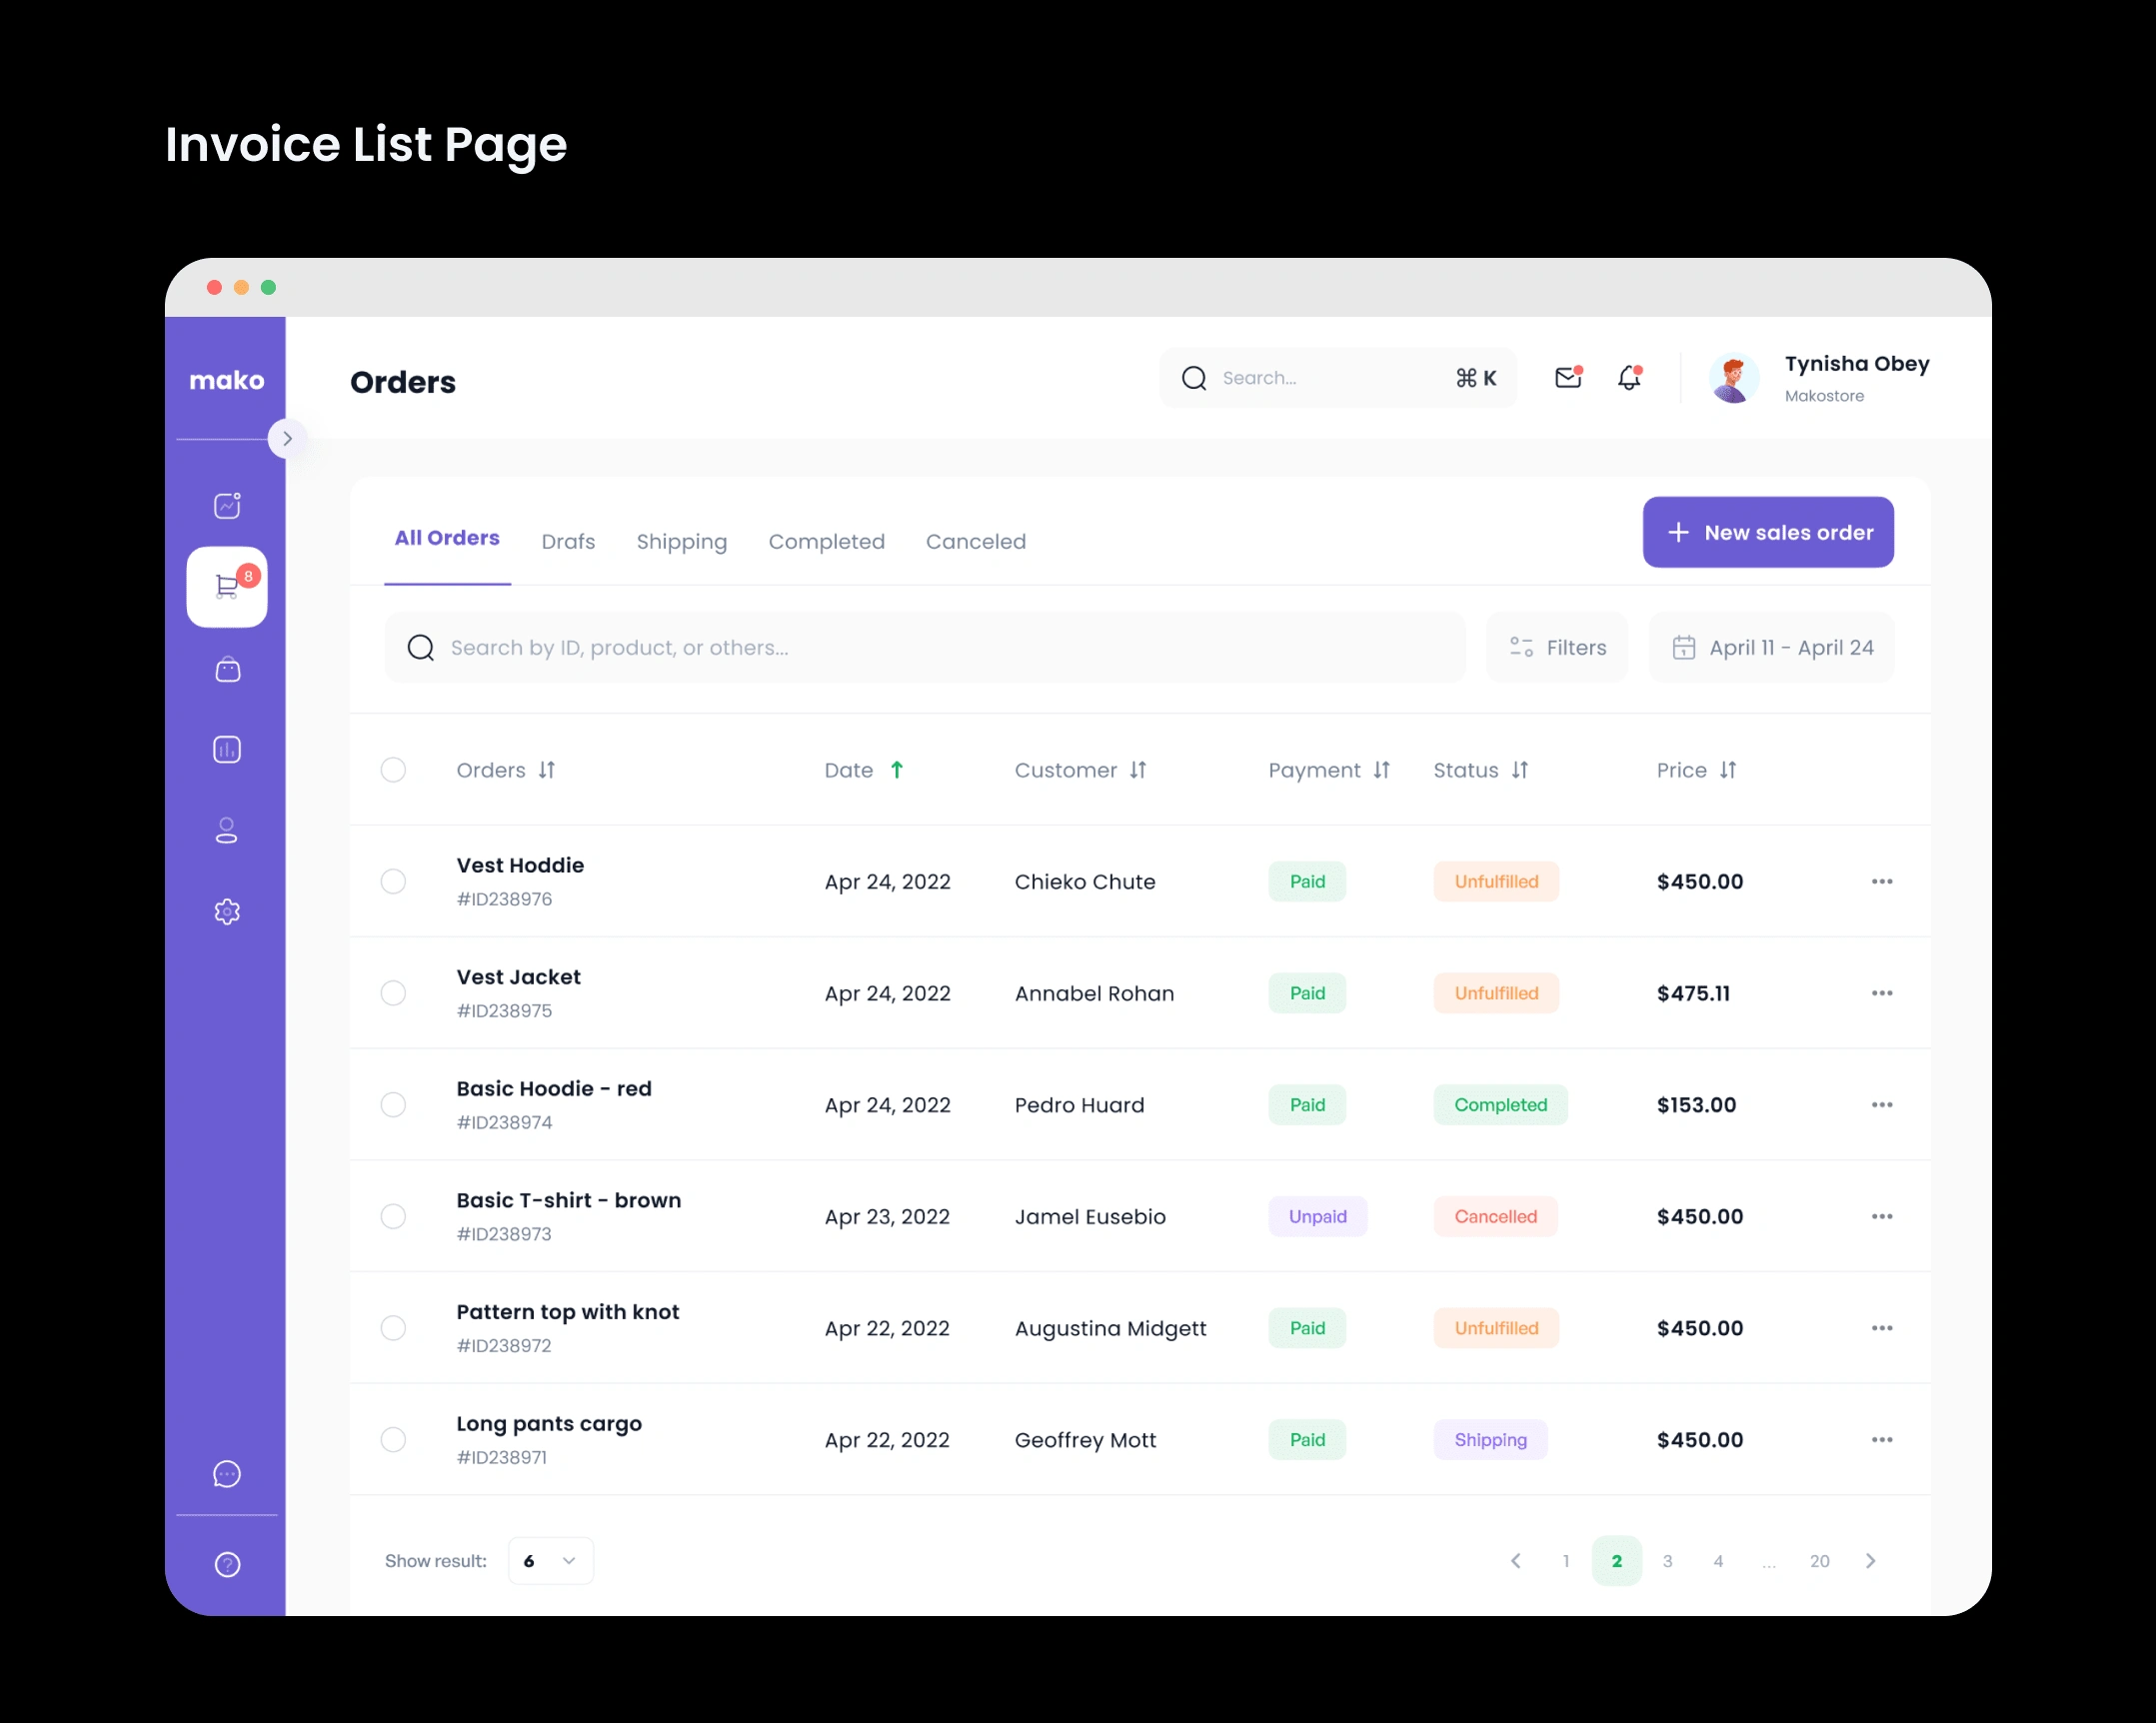Viewport: 2156px width, 1723px height.
Task: Open the Show result count dropdown
Action: tap(551, 1561)
